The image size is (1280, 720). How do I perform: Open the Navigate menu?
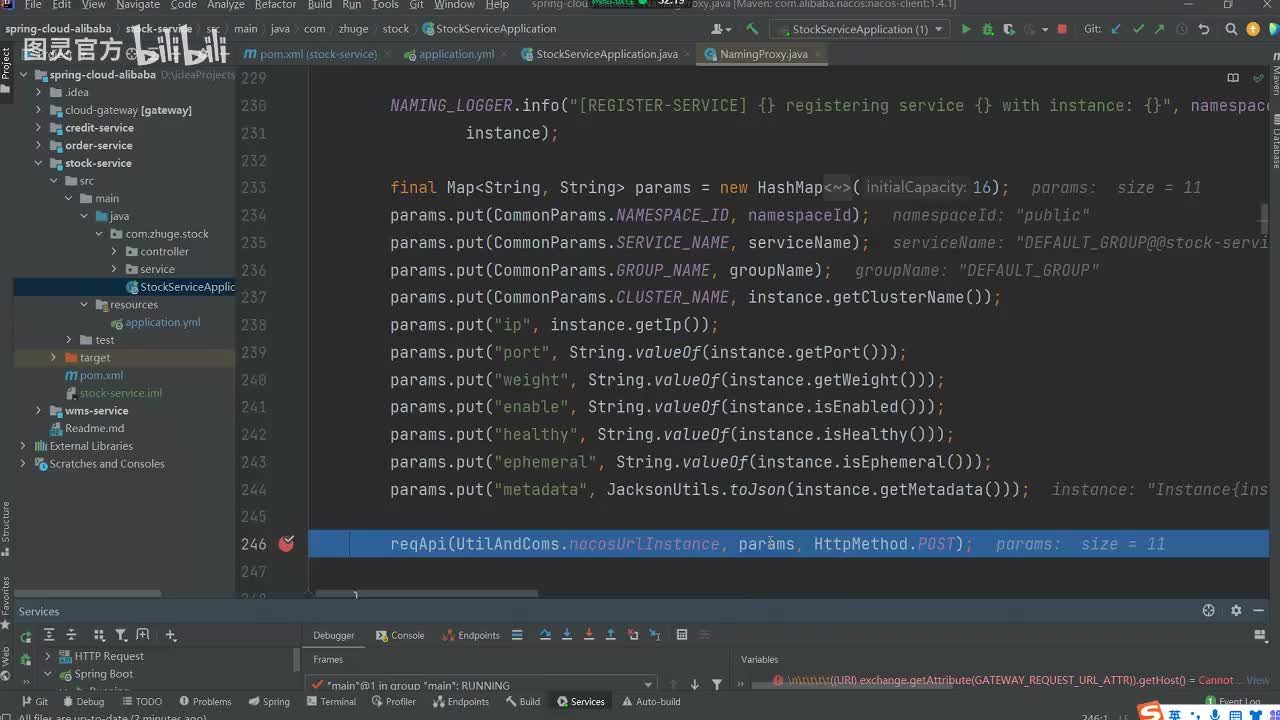coord(138,5)
